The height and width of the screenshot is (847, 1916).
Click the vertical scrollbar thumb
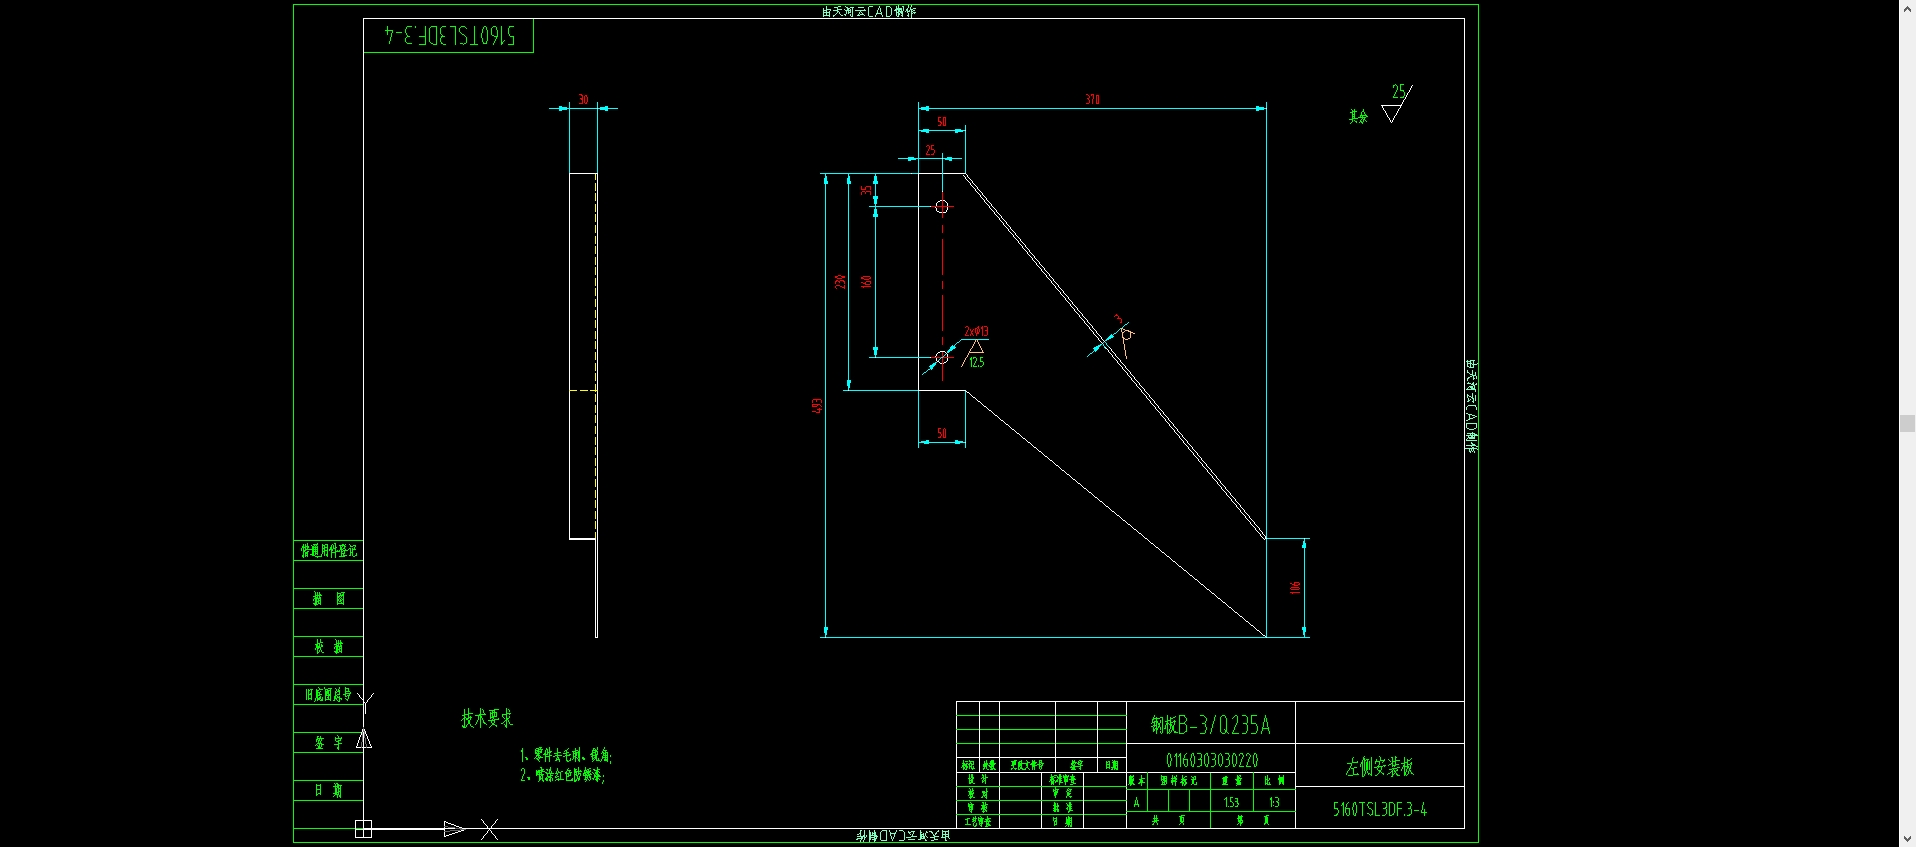pos(1907,424)
